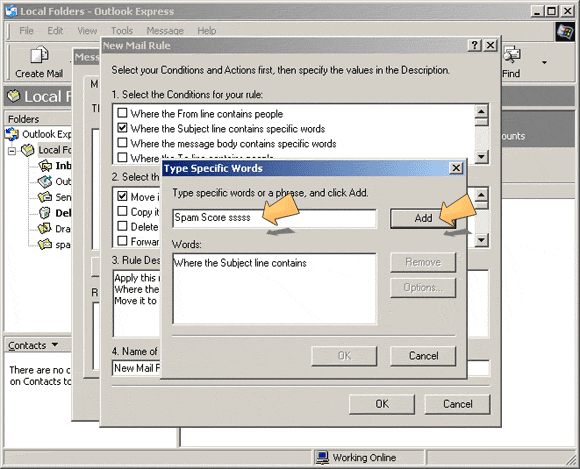Image resolution: width=580 pixels, height=469 pixels.
Task: Expand the dropdown arrow beside Find
Action: (x=544, y=63)
